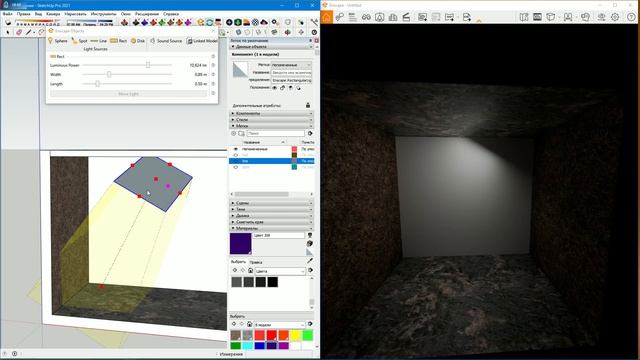This screenshot has width=640, height=360.
Task: Open Enscape view management list icon
Action: [x=353, y=17]
